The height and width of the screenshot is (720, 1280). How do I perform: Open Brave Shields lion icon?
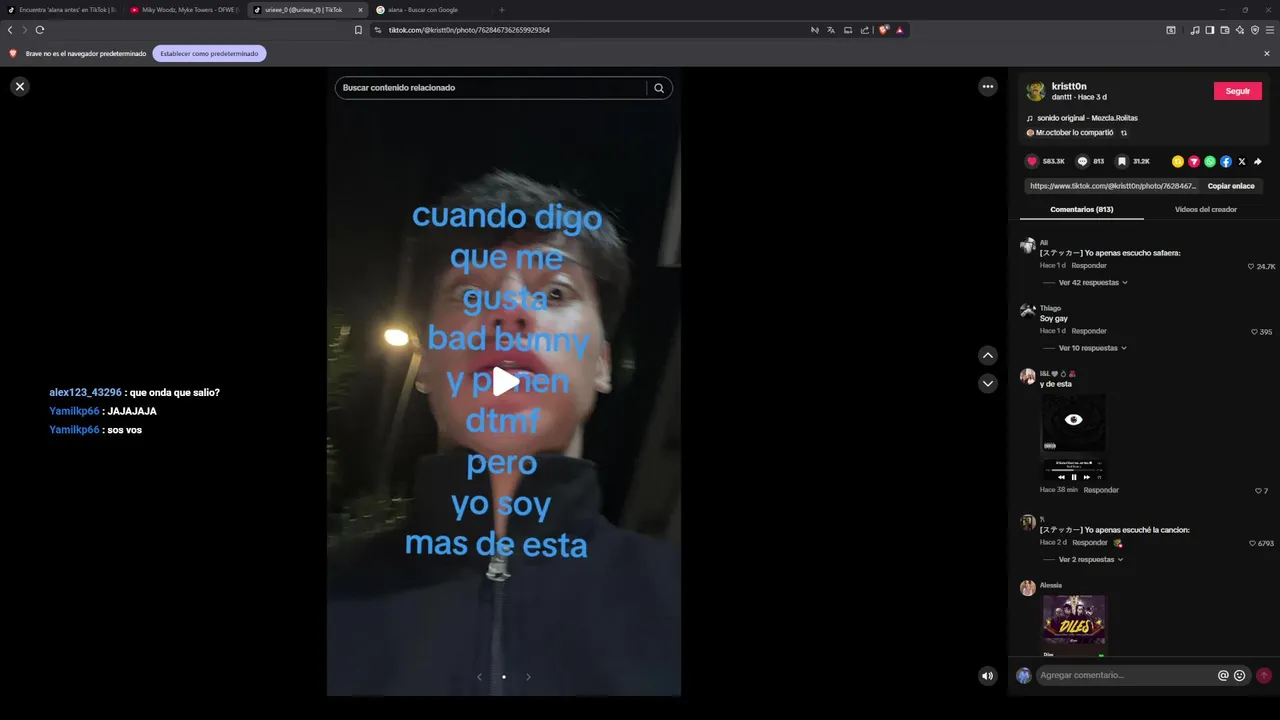pos(884,30)
